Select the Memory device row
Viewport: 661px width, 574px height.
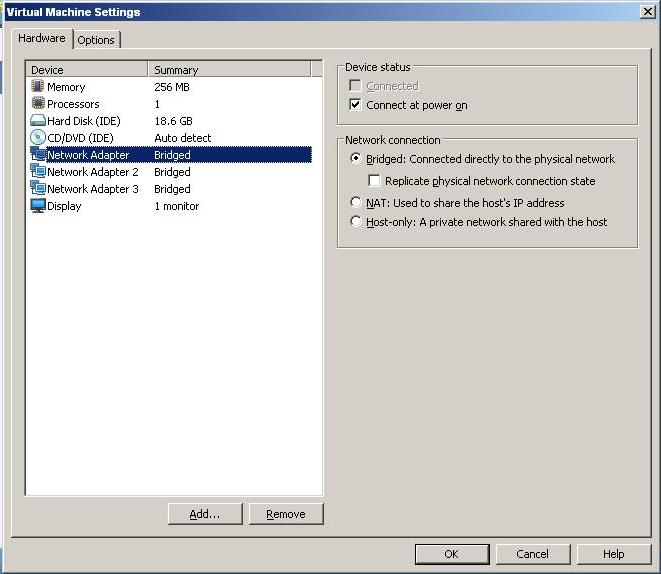click(171, 87)
